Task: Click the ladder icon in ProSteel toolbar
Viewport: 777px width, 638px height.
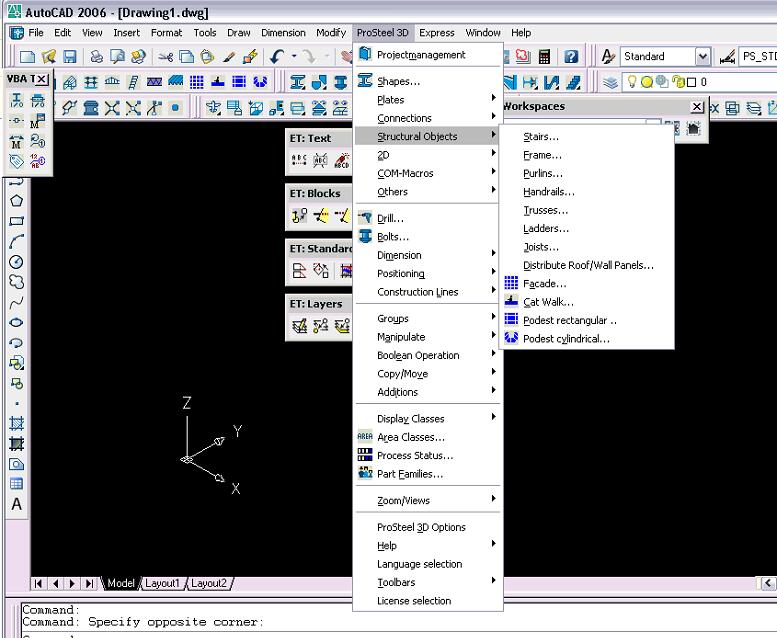Action: pos(133,82)
